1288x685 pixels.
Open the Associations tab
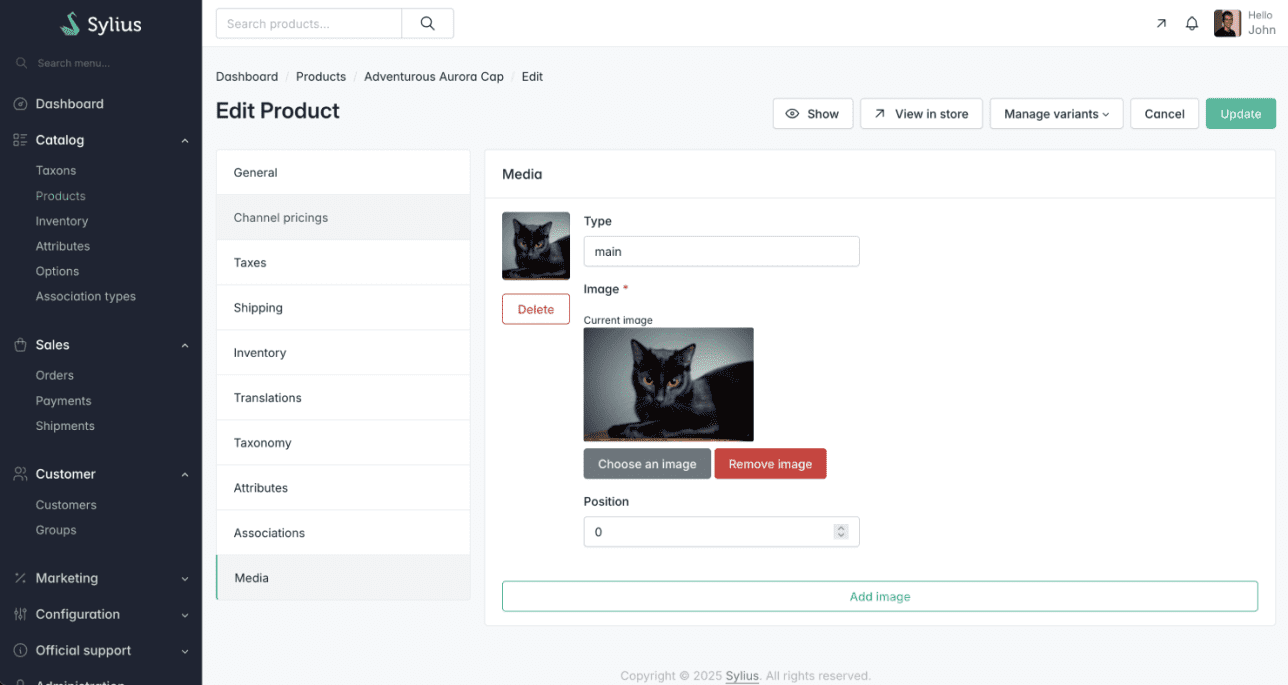[x=343, y=533]
